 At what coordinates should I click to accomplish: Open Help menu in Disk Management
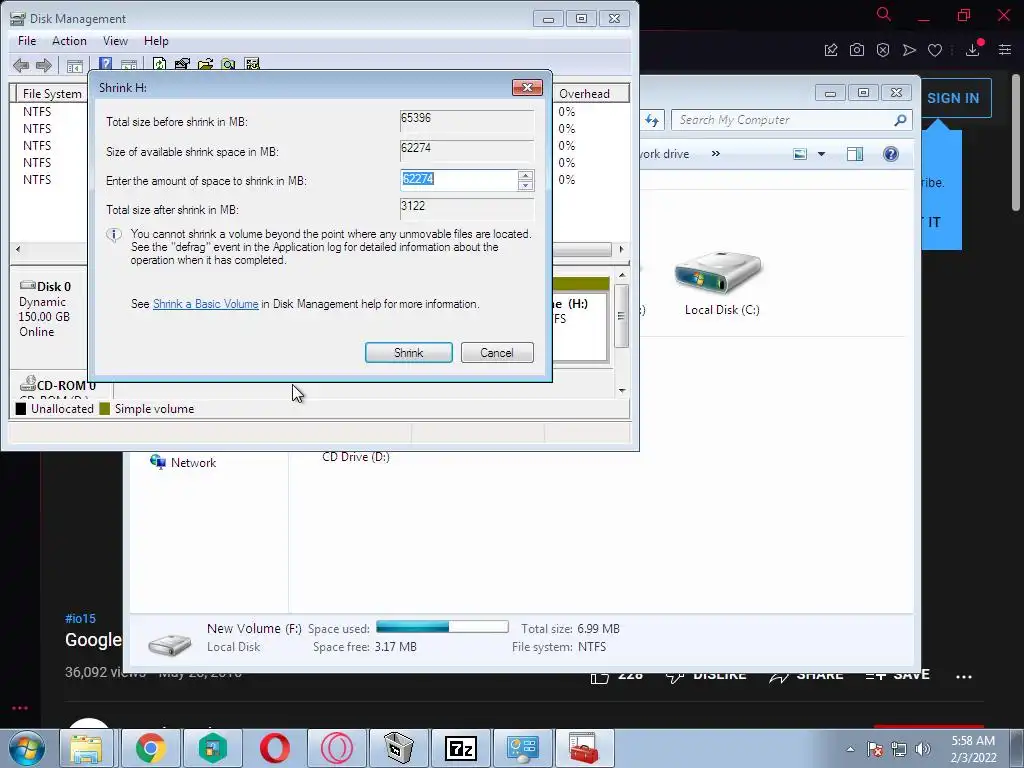[x=156, y=40]
